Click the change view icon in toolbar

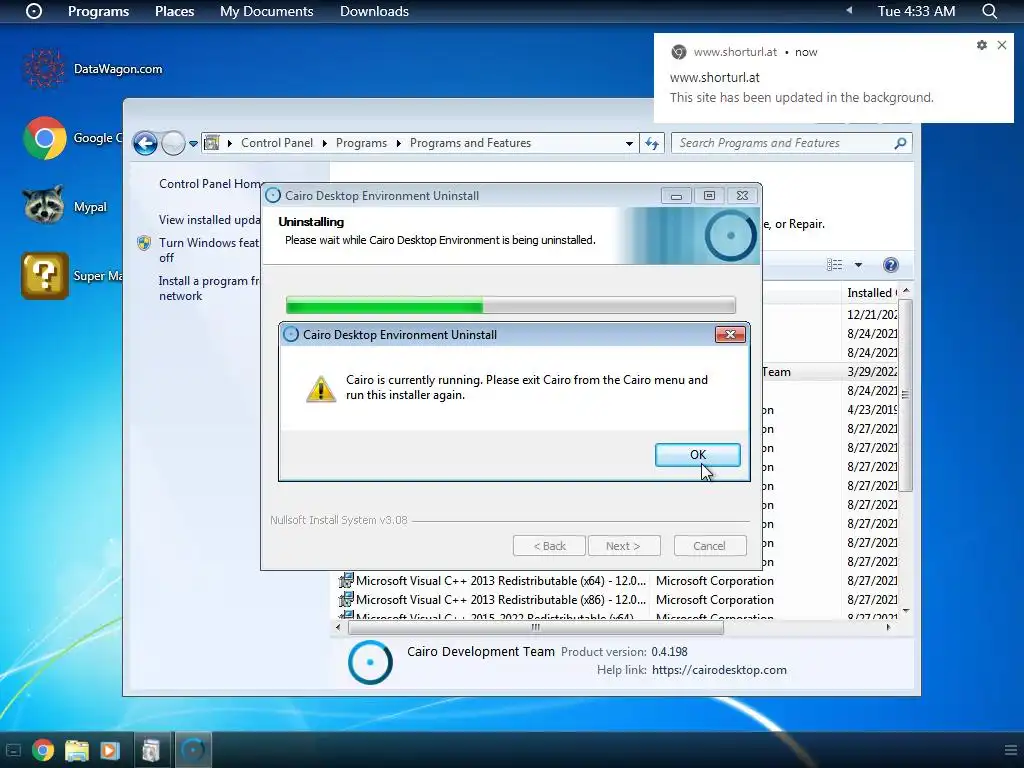[835, 264]
